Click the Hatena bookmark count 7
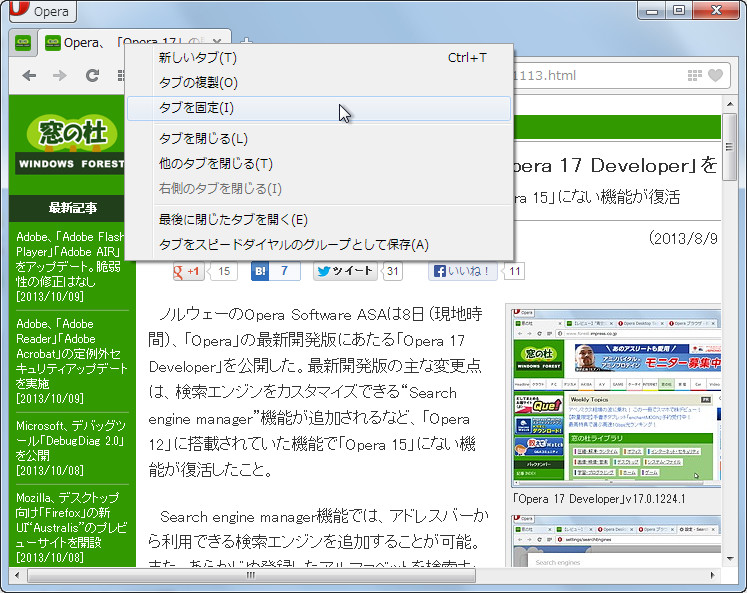747x593 pixels. 285,271
